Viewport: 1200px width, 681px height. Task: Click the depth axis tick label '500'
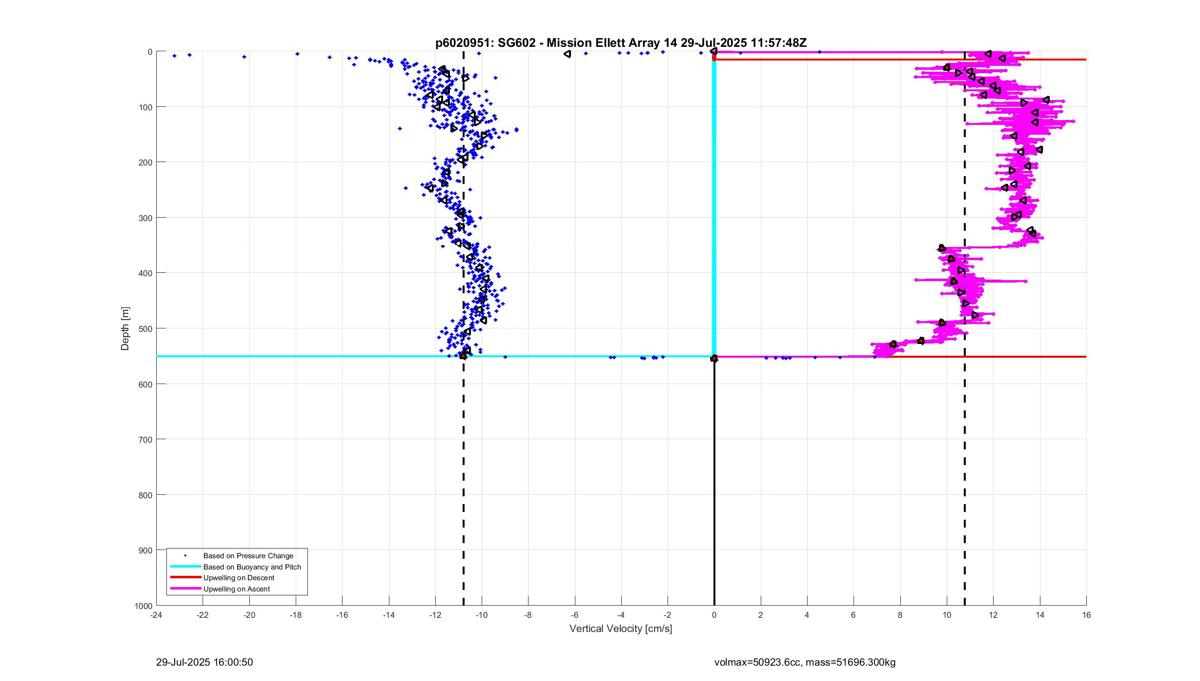tap(144, 329)
